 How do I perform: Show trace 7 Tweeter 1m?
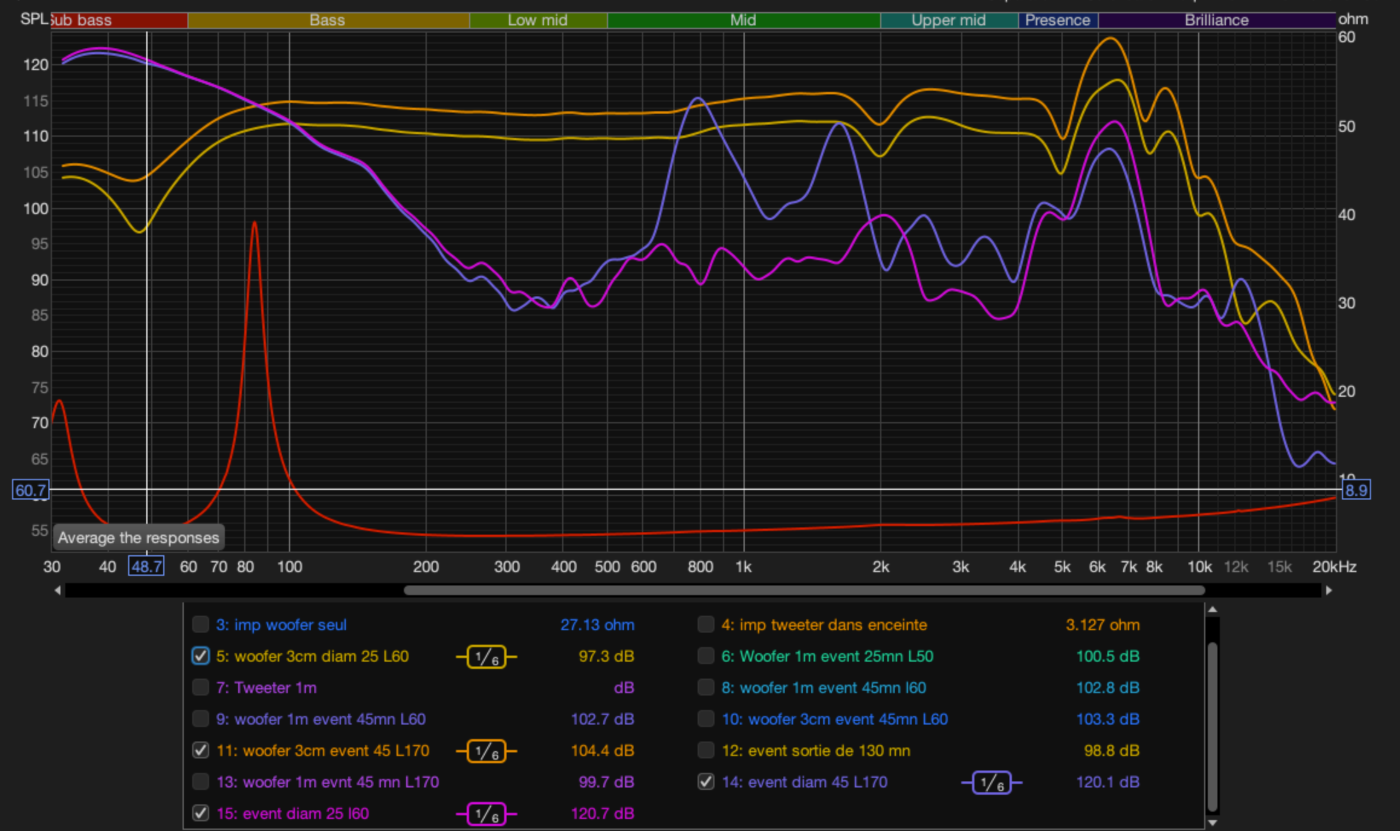click(201, 688)
